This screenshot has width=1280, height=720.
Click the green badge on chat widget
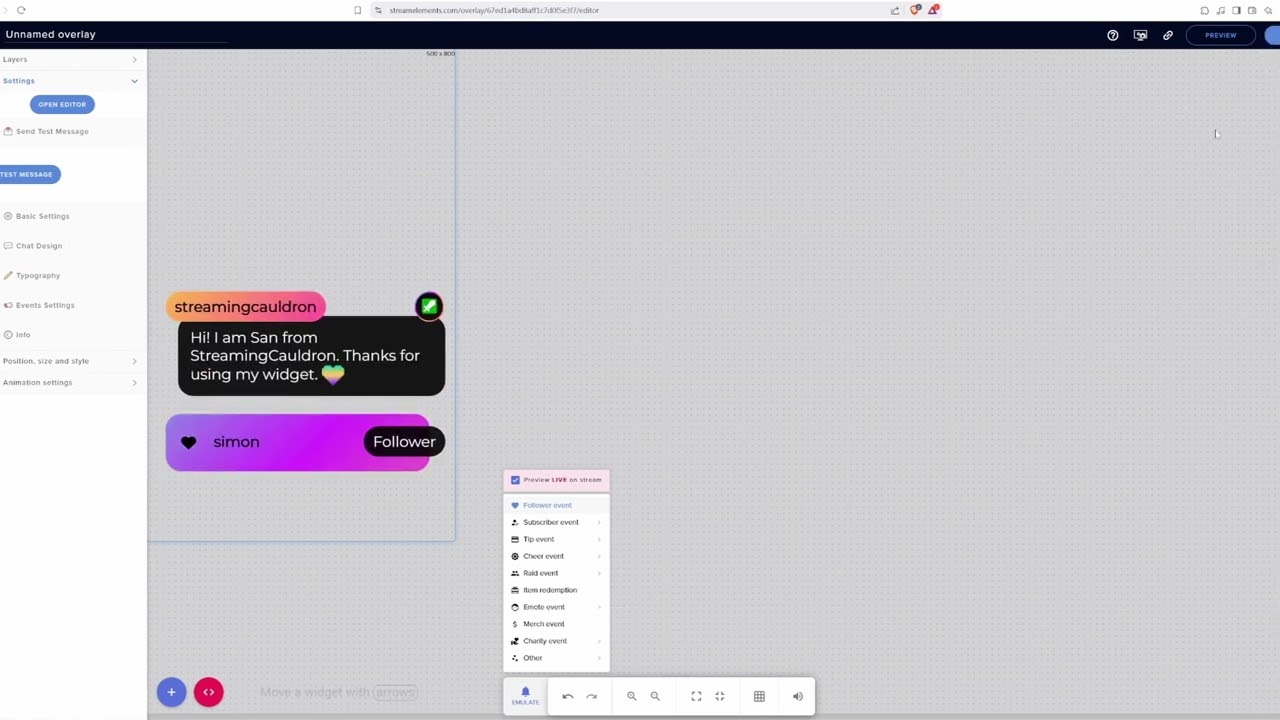tap(429, 306)
